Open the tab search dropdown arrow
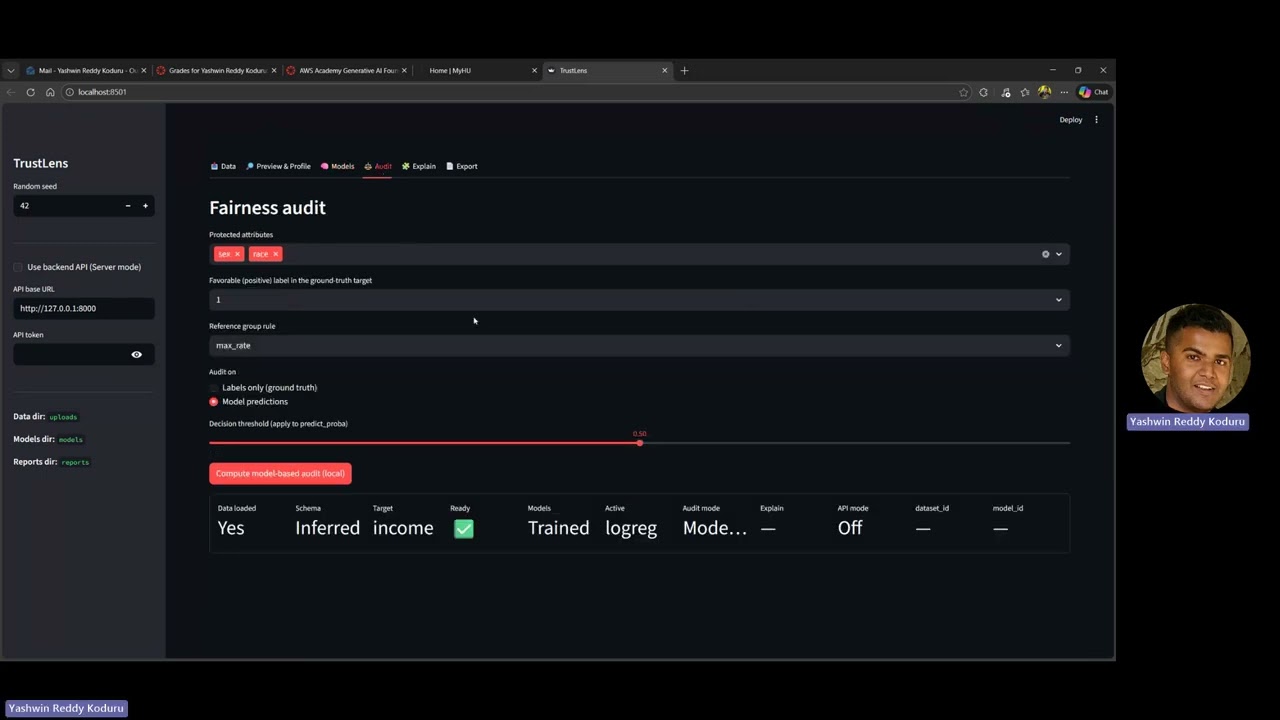This screenshot has height=720, width=1280. pos(11,70)
